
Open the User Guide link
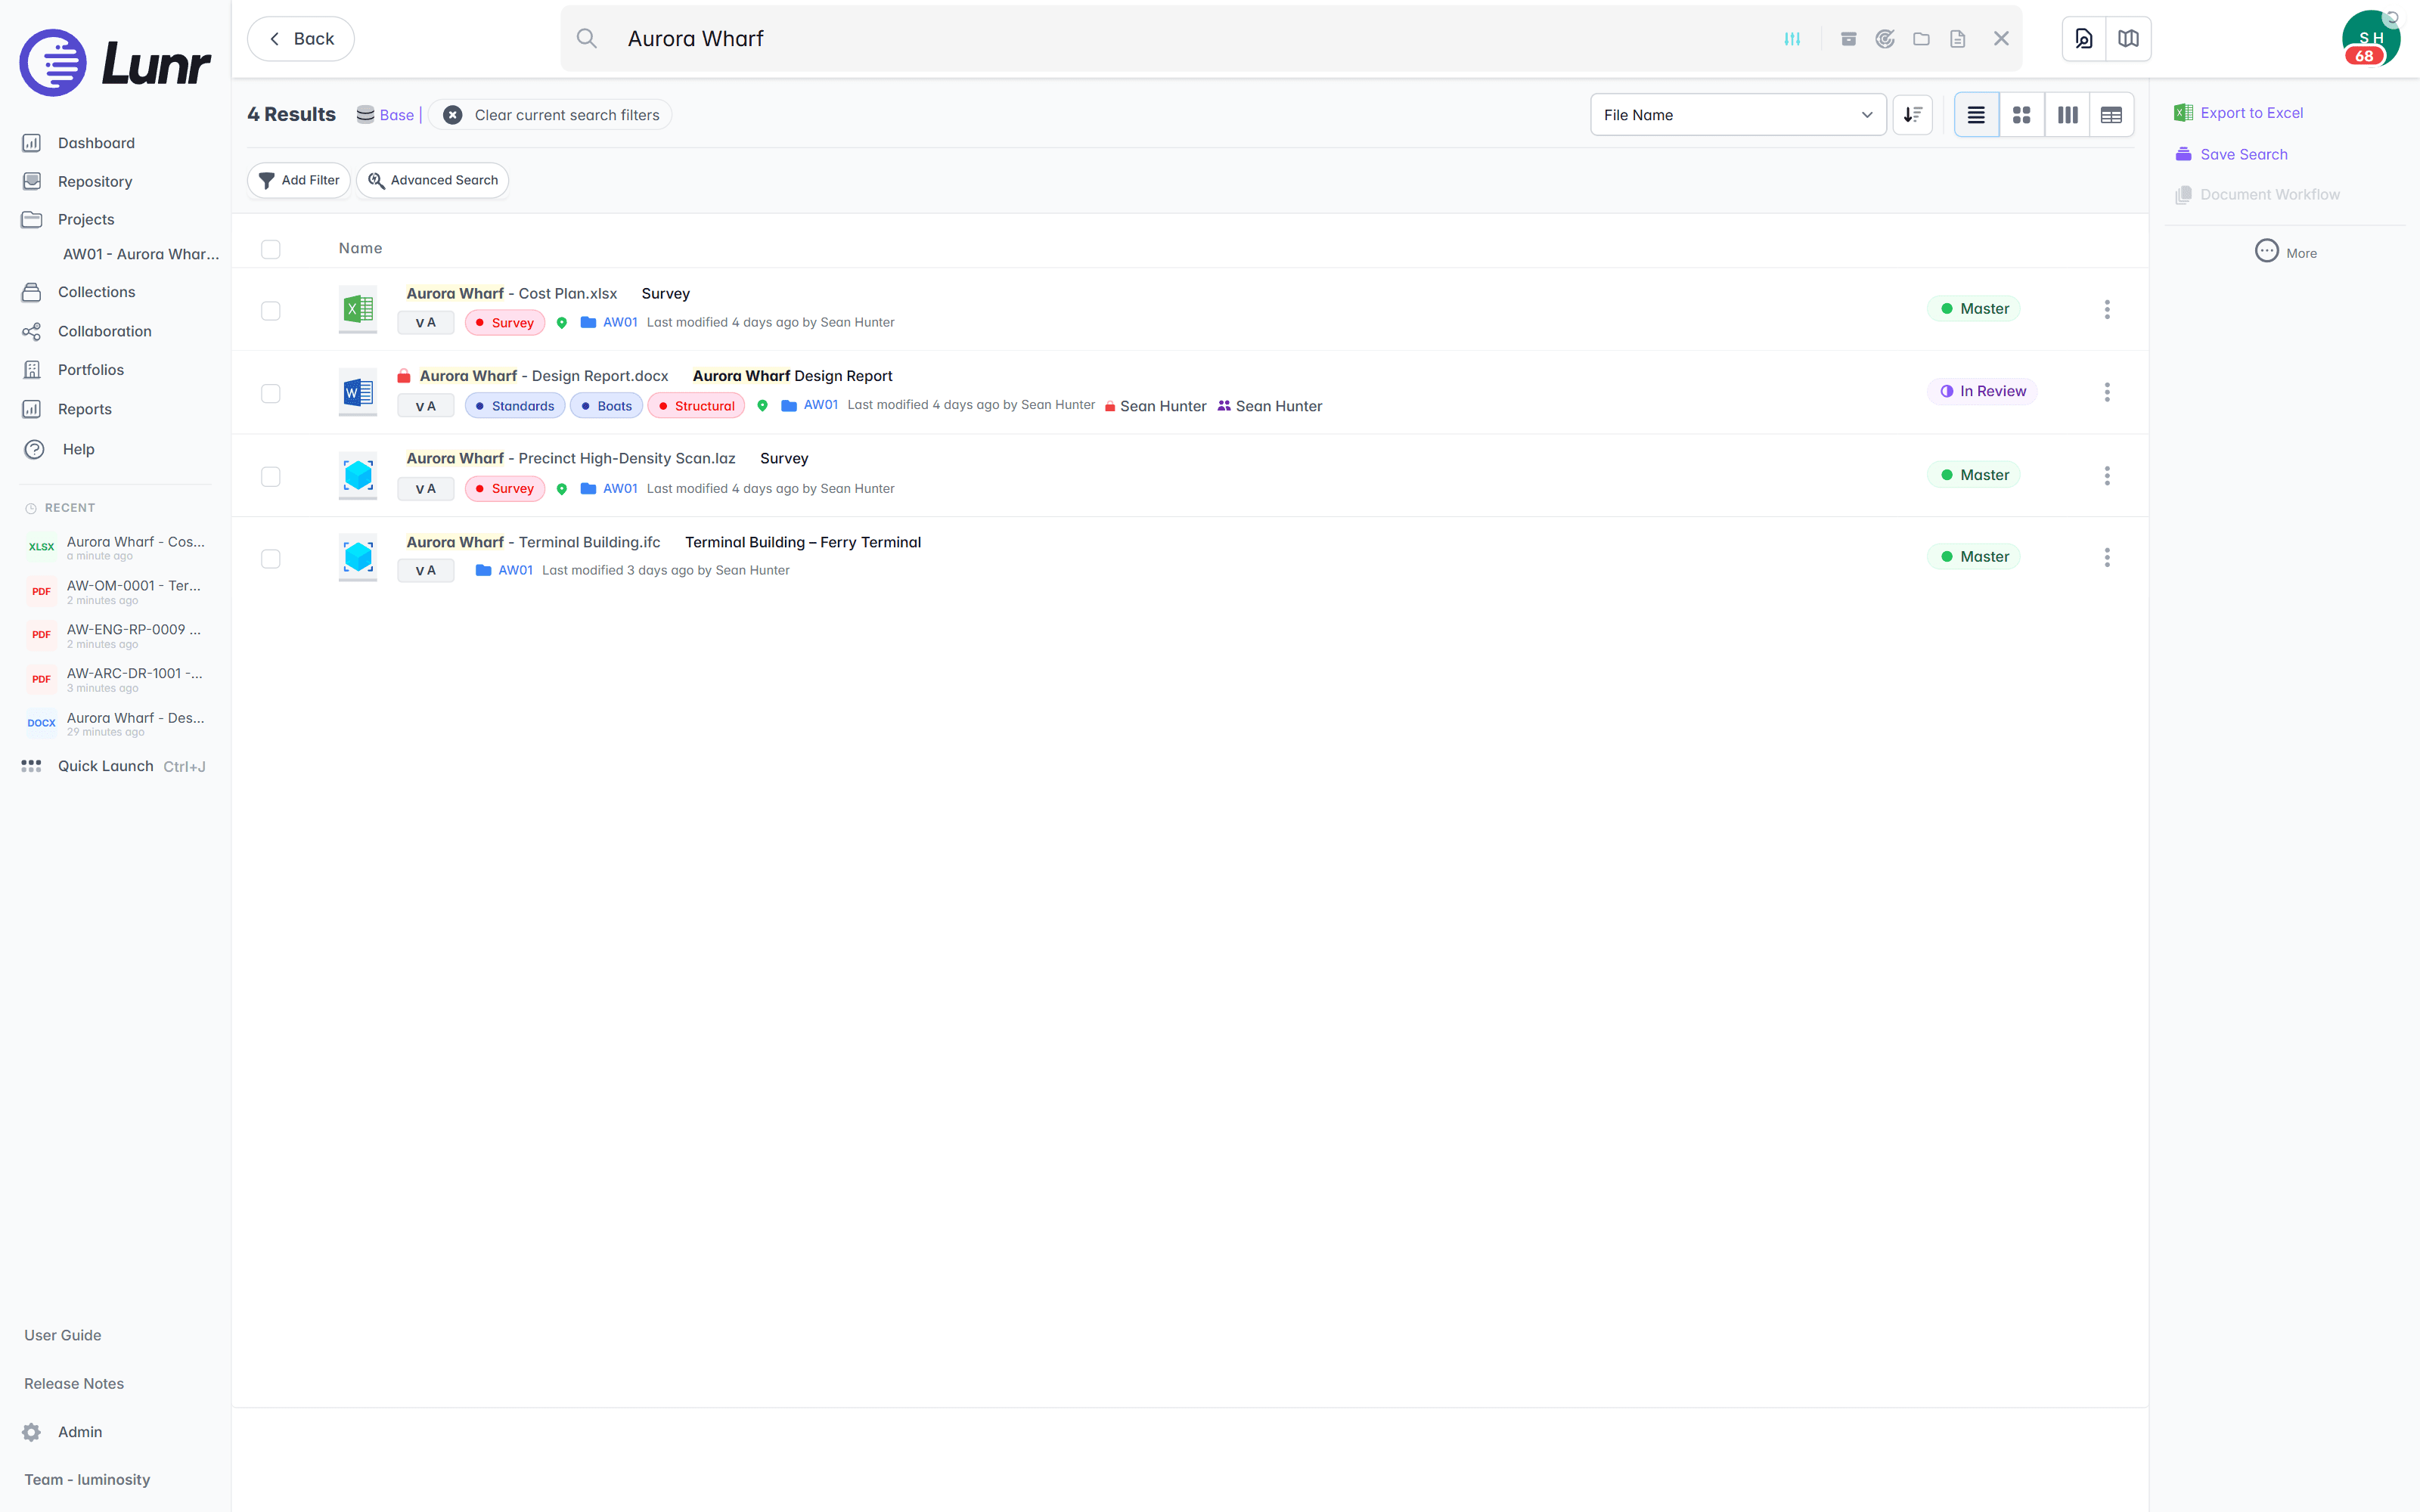(x=63, y=1335)
